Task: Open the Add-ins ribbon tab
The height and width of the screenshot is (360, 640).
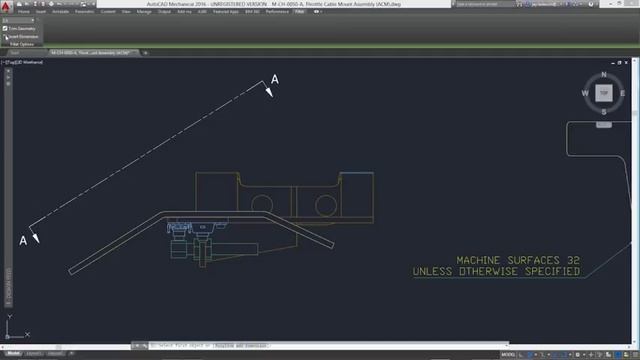Action: [x=184, y=12]
